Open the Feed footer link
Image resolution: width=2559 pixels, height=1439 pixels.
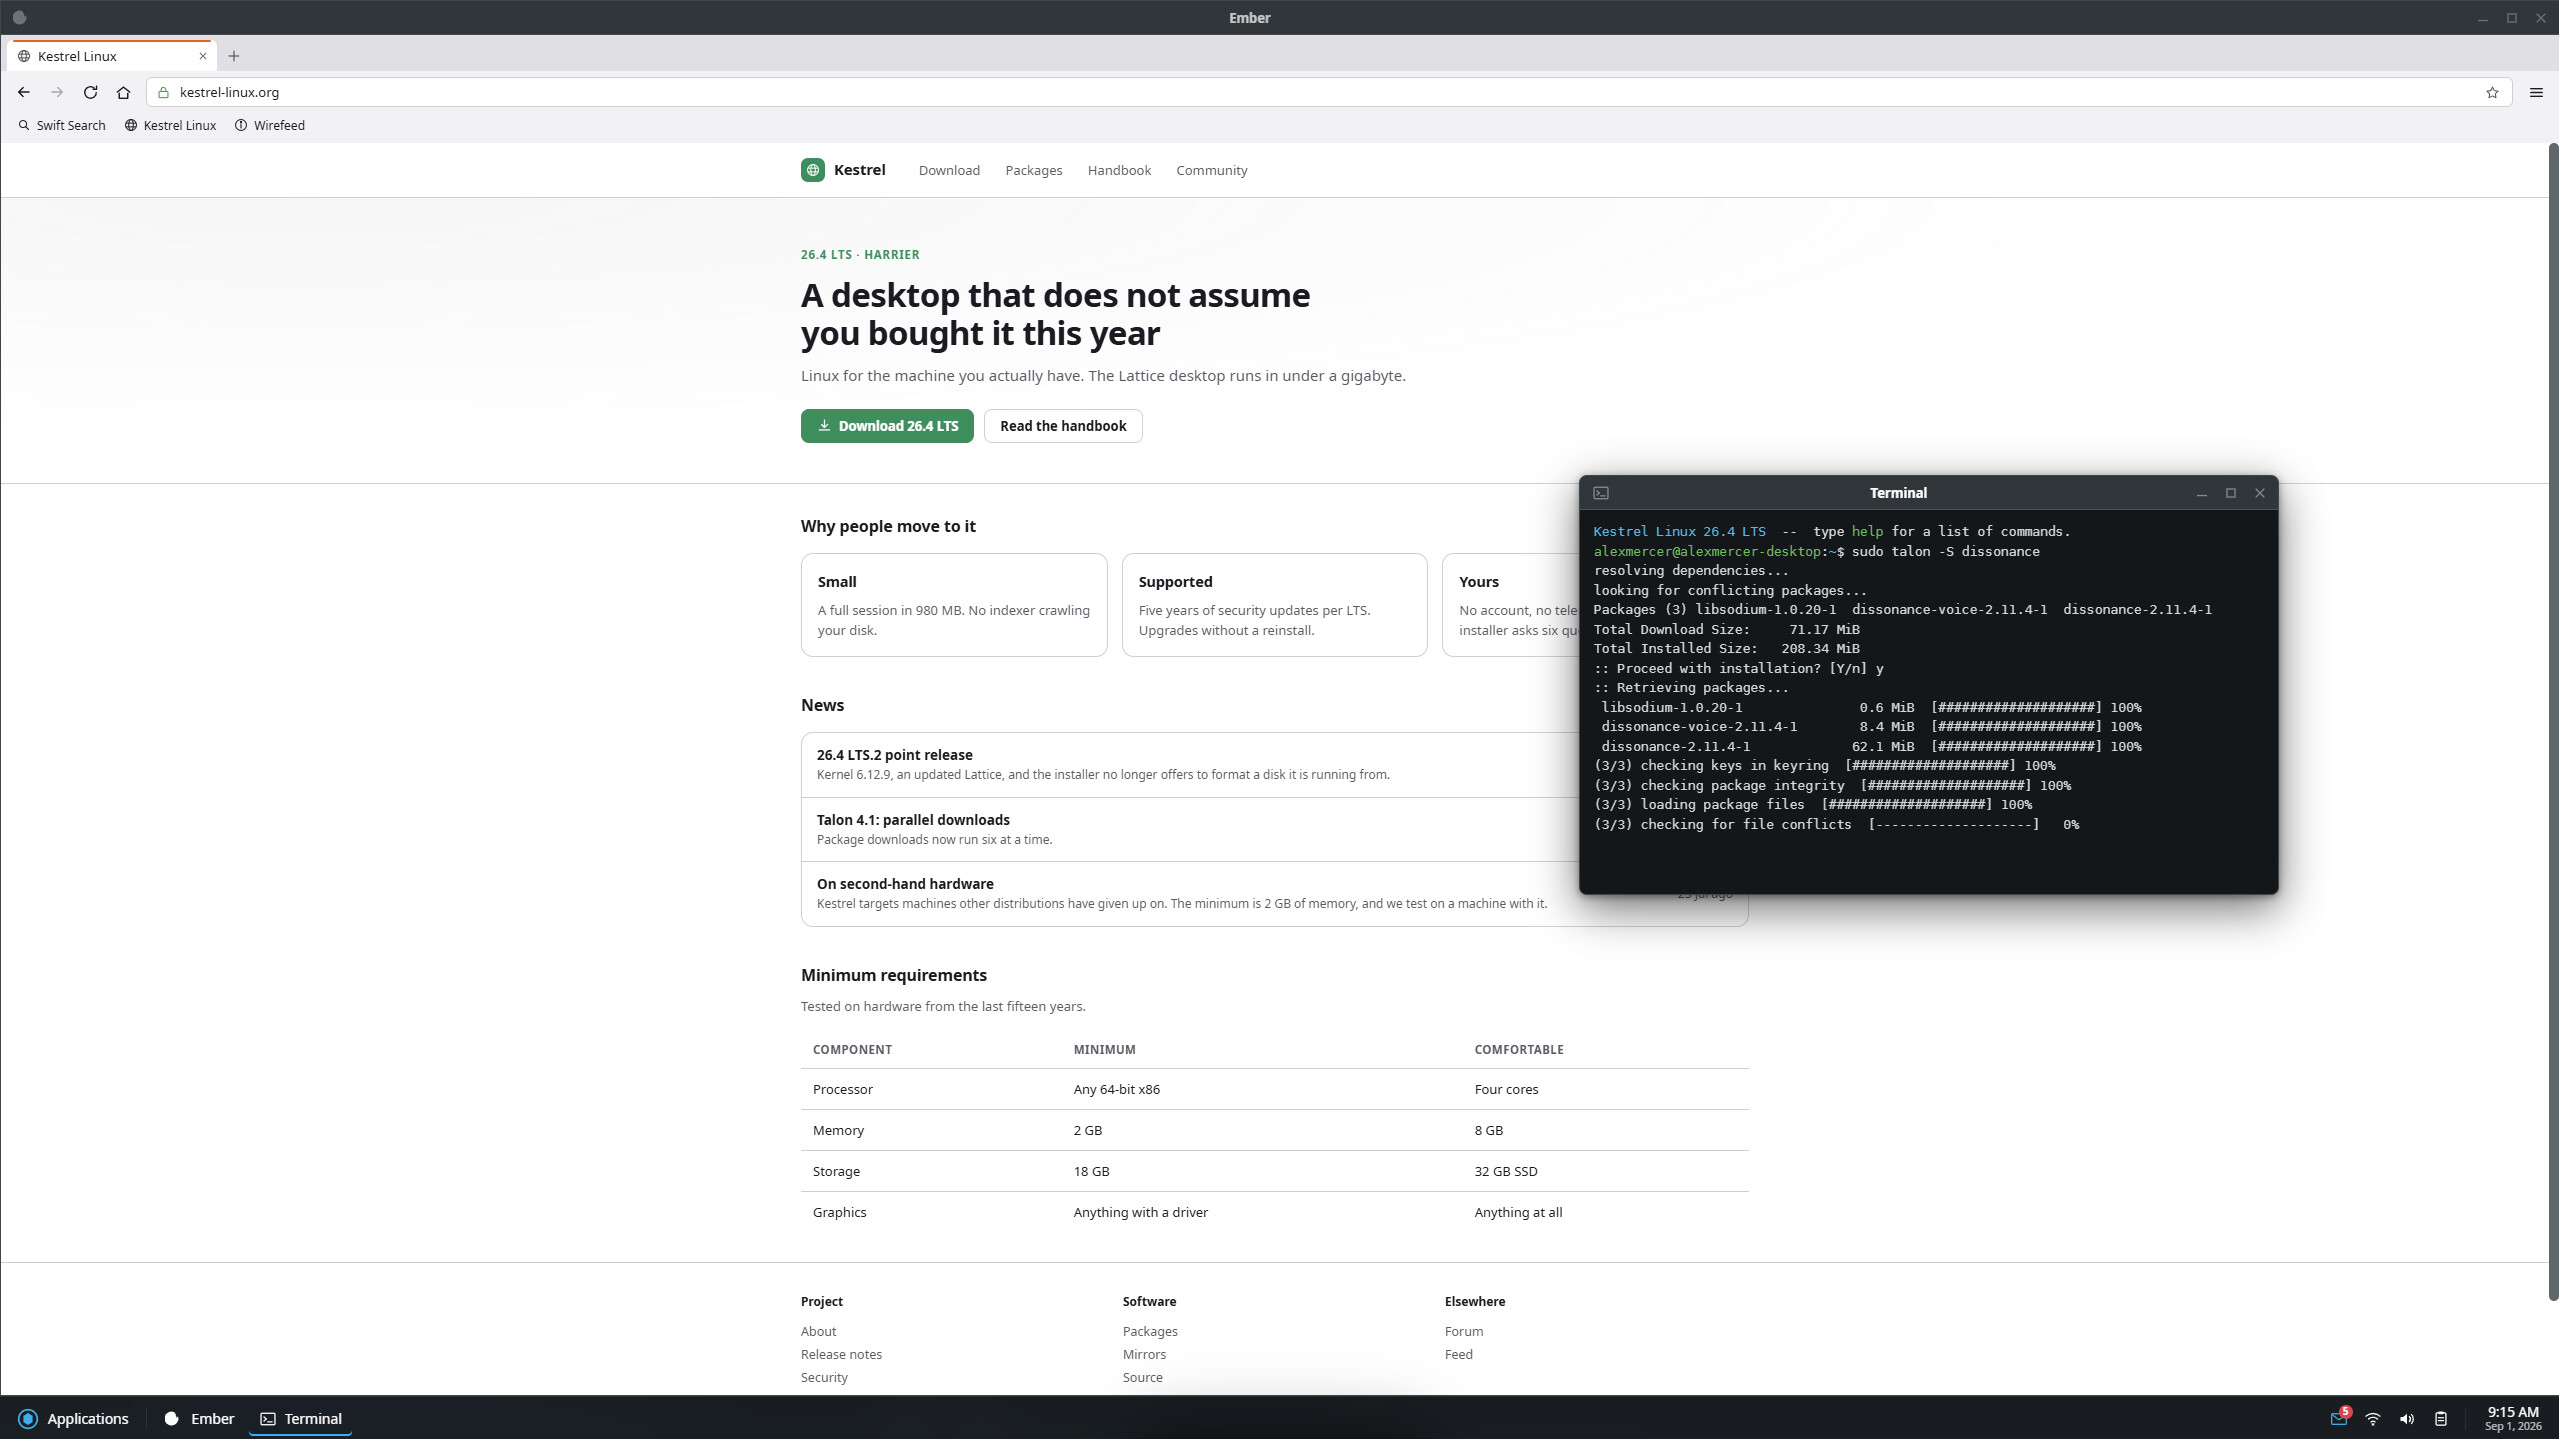[1458, 1354]
